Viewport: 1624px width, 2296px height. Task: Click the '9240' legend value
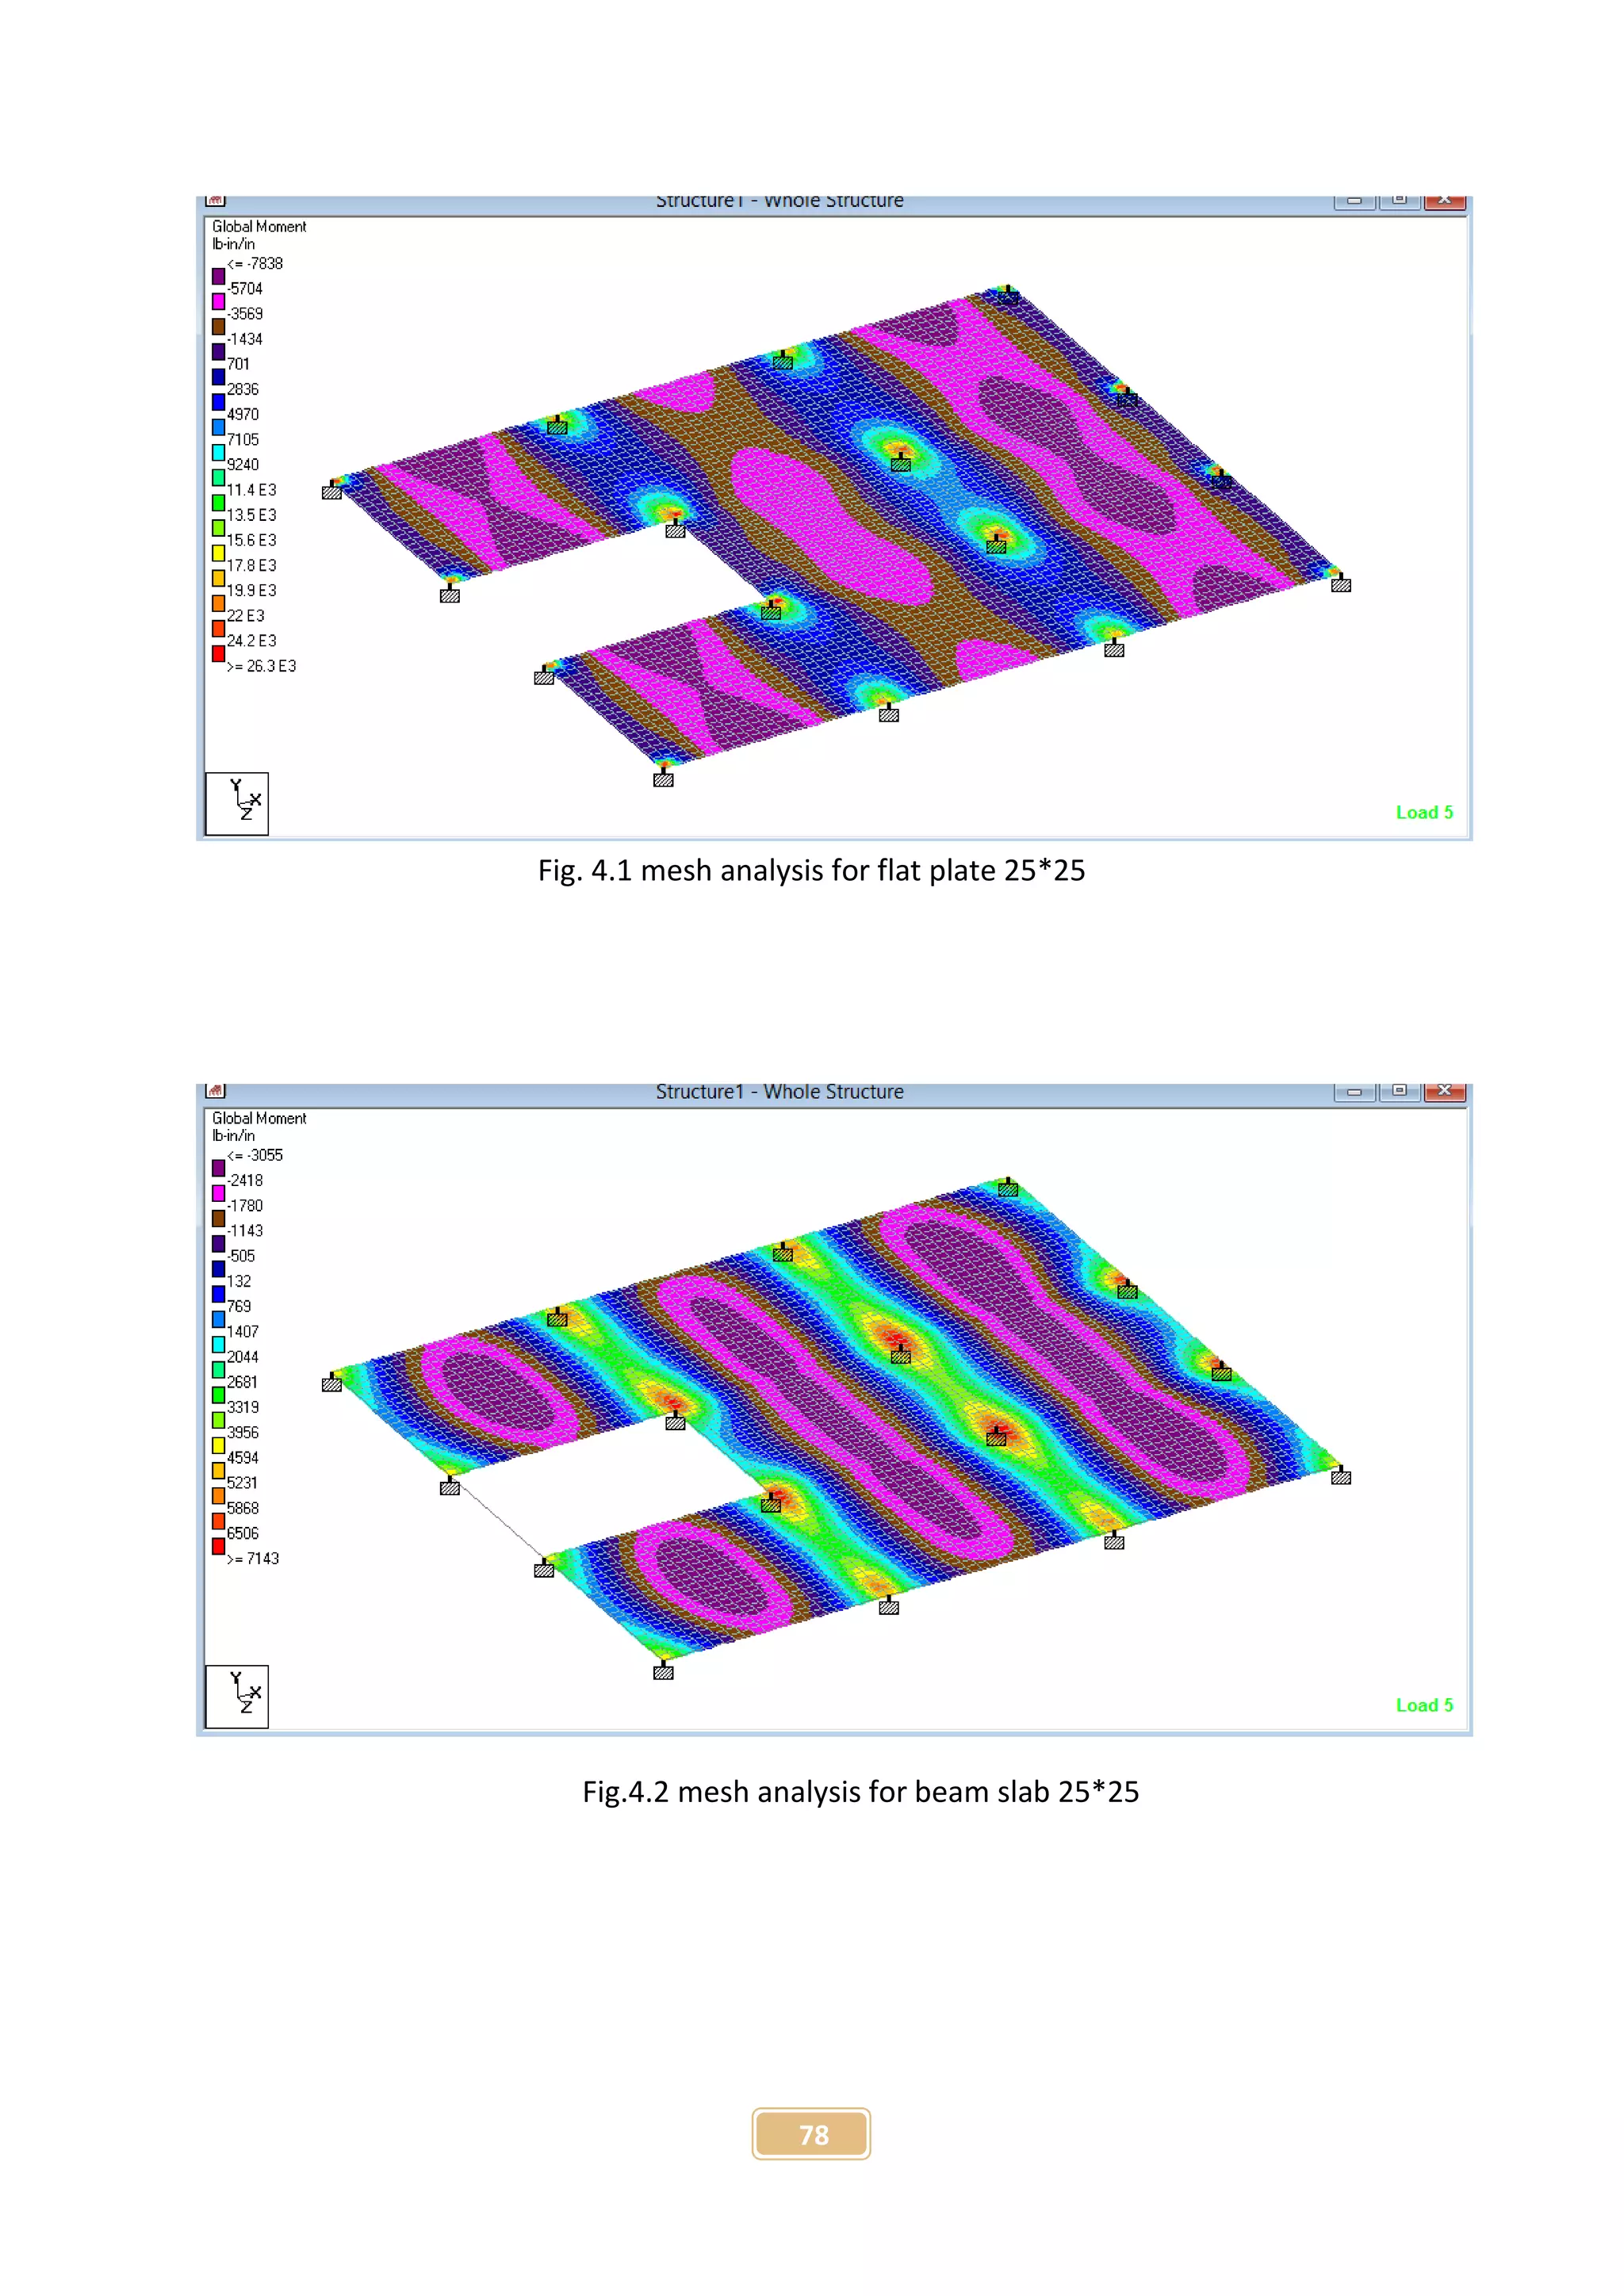(x=243, y=465)
